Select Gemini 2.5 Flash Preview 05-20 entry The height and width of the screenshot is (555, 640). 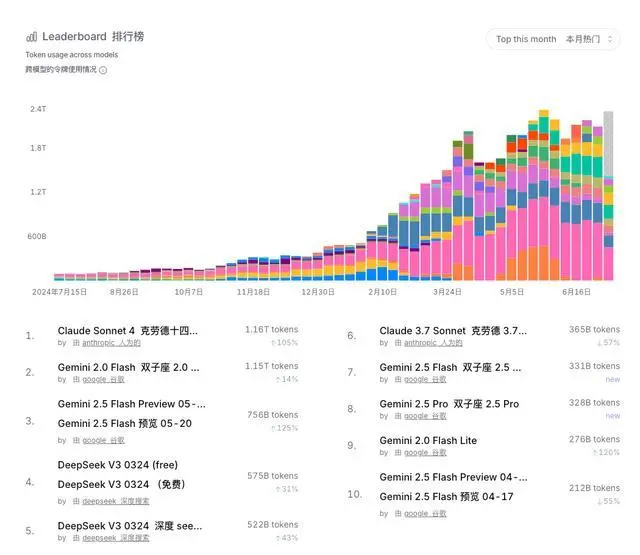click(x=131, y=404)
